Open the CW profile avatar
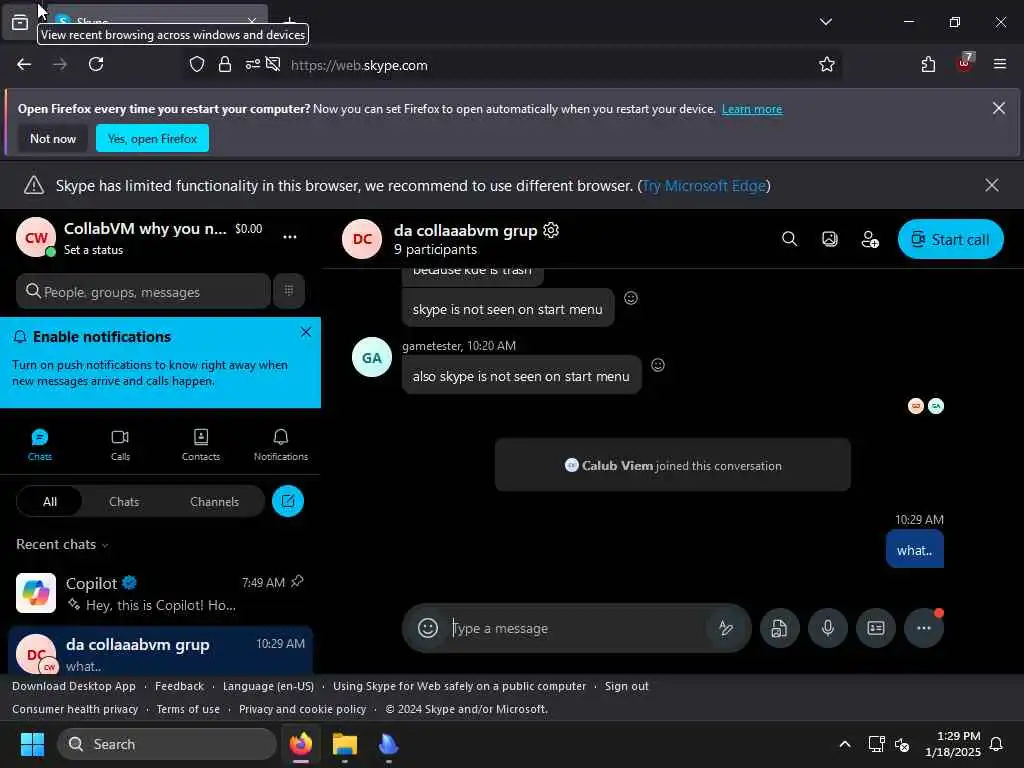1024x768 pixels. 36,238
